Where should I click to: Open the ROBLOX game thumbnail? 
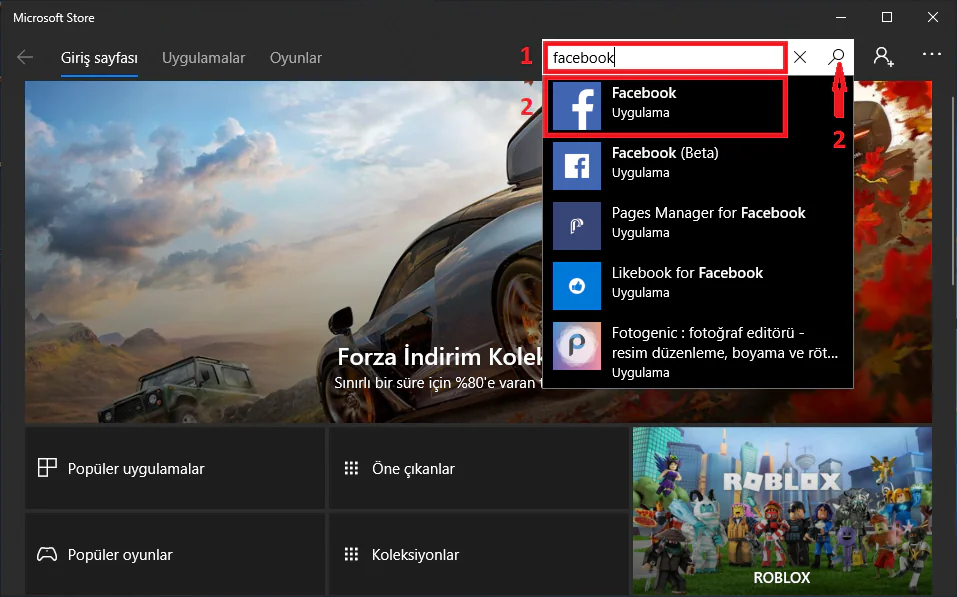(x=781, y=510)
